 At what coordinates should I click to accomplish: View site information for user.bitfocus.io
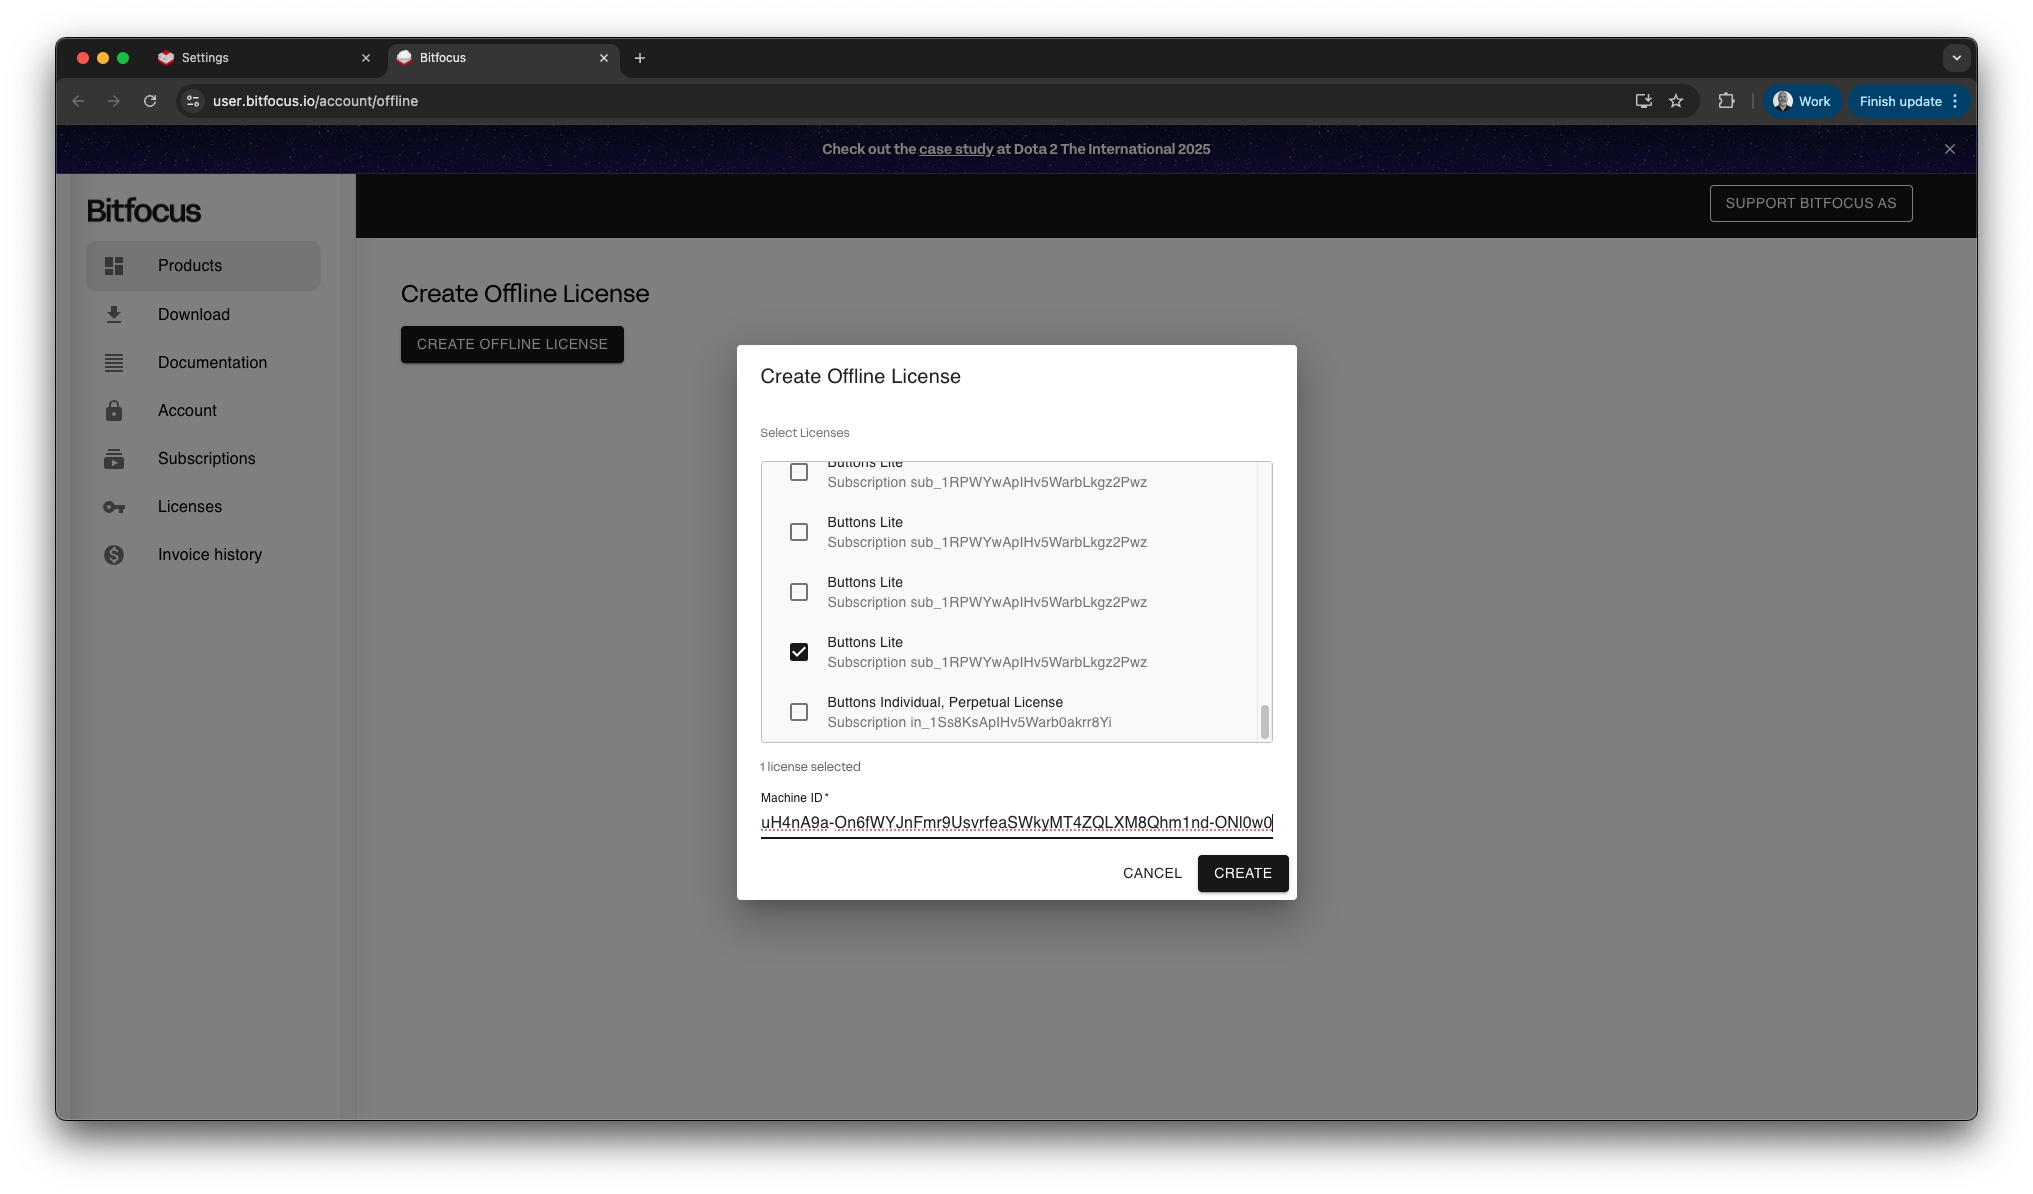(193, 101)
